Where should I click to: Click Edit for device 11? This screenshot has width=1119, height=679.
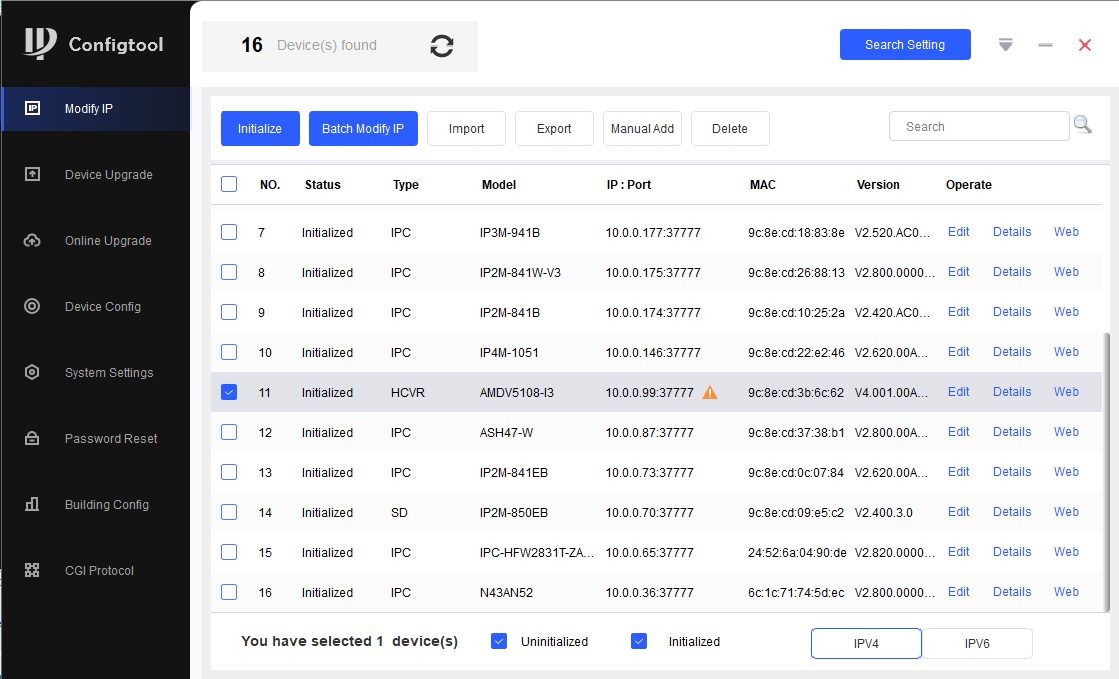coord(958,392)
